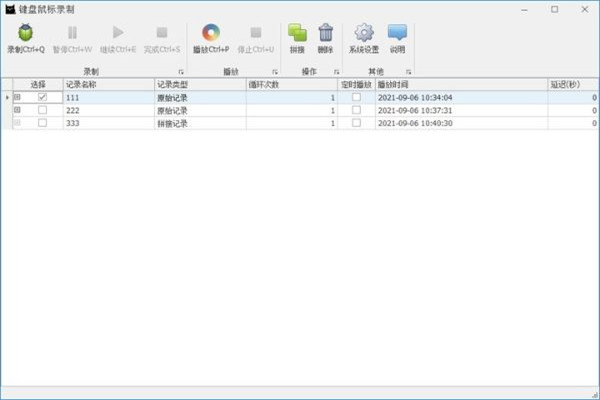
Task: Click the loop count cell of record 222
Action: (x=292, y=111)
